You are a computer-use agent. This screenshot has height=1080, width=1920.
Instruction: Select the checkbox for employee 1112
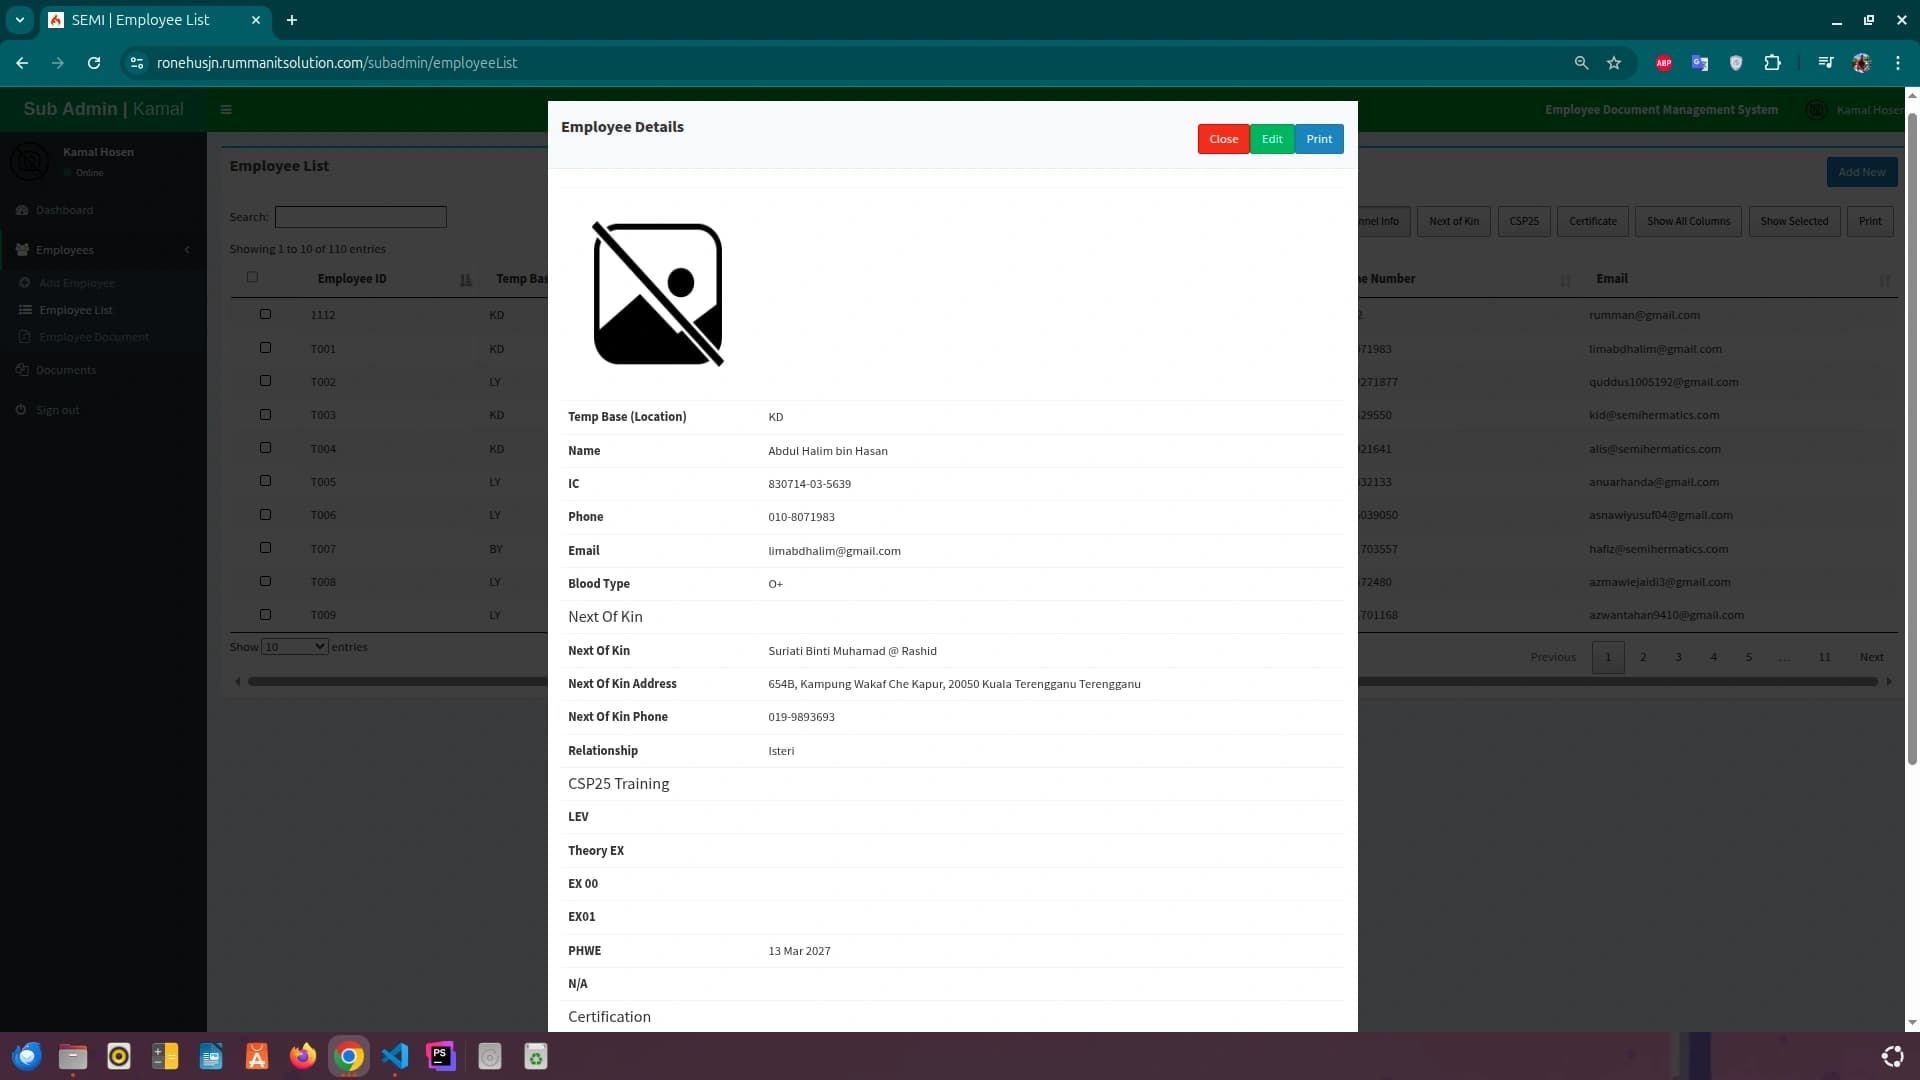point(265,314)
